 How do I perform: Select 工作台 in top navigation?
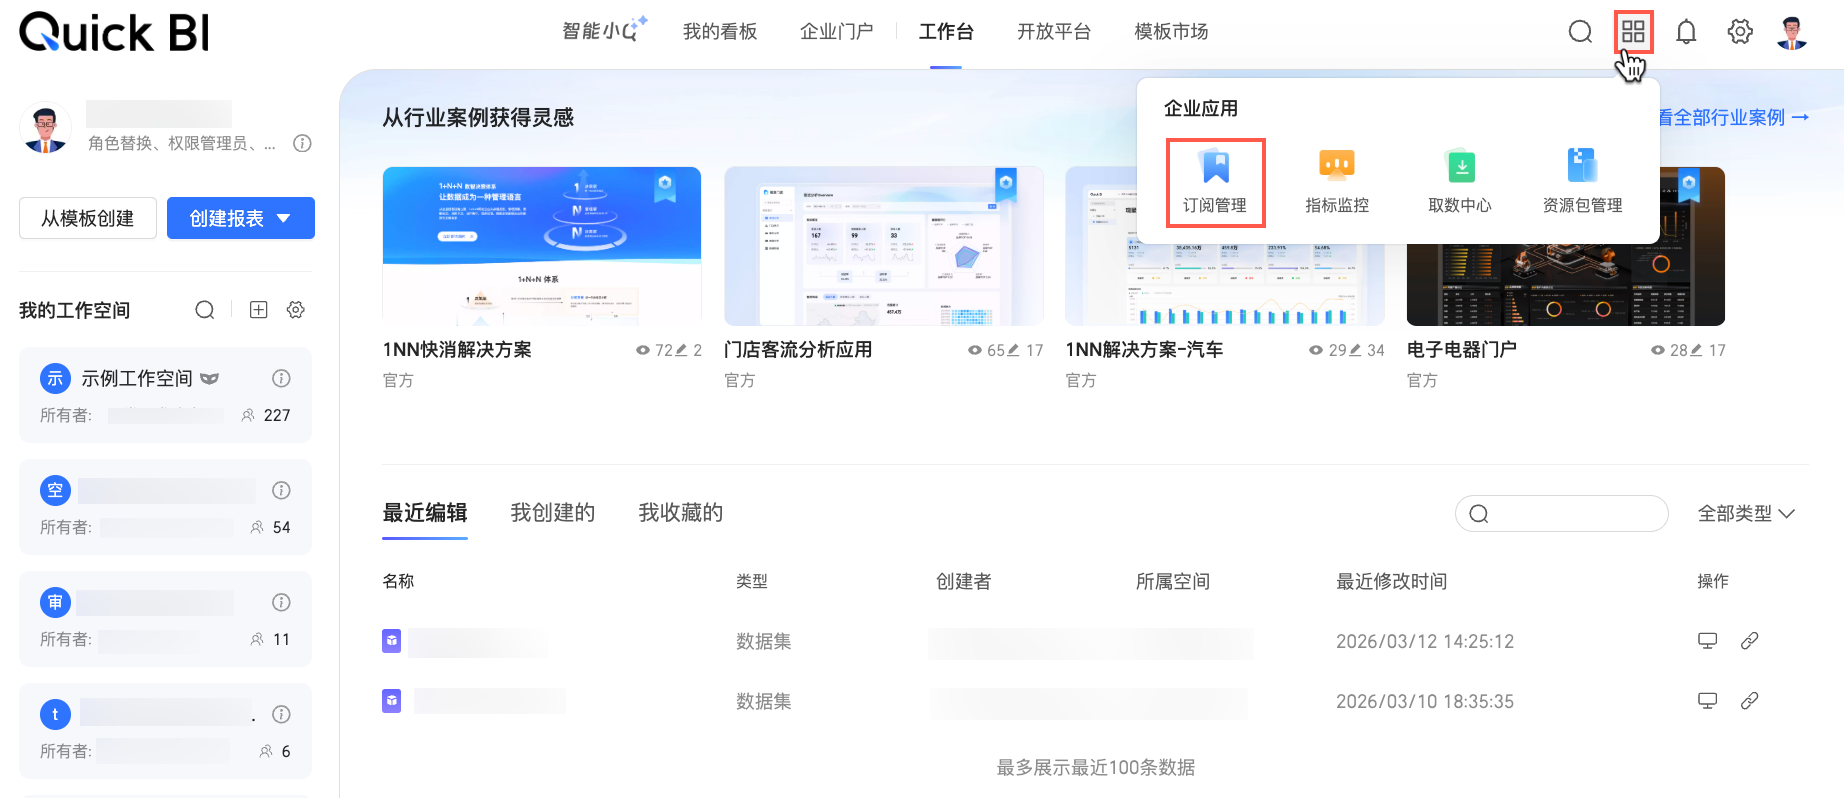[x=946, y=32]
